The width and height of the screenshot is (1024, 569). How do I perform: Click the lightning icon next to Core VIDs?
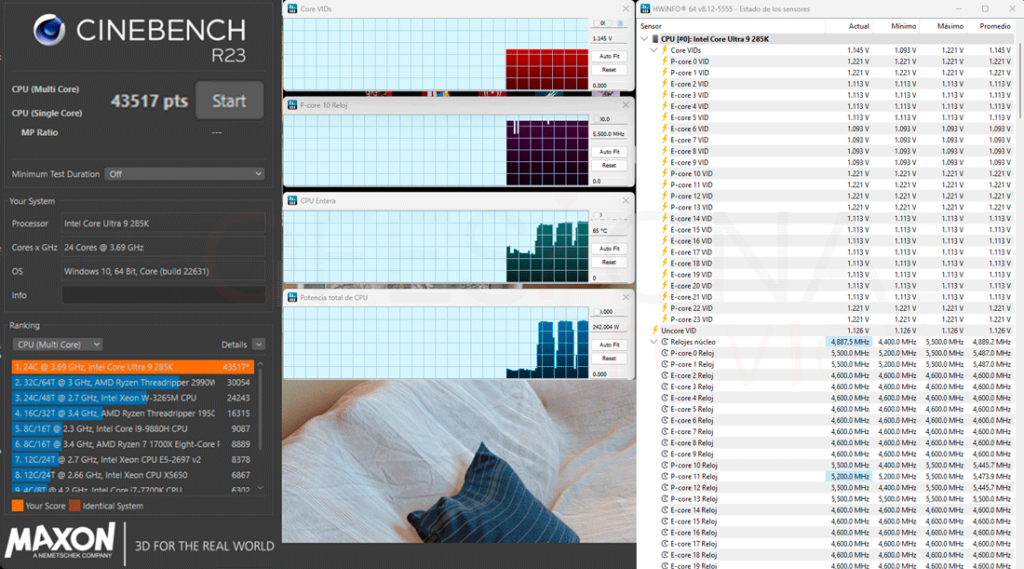pos(665,50)
